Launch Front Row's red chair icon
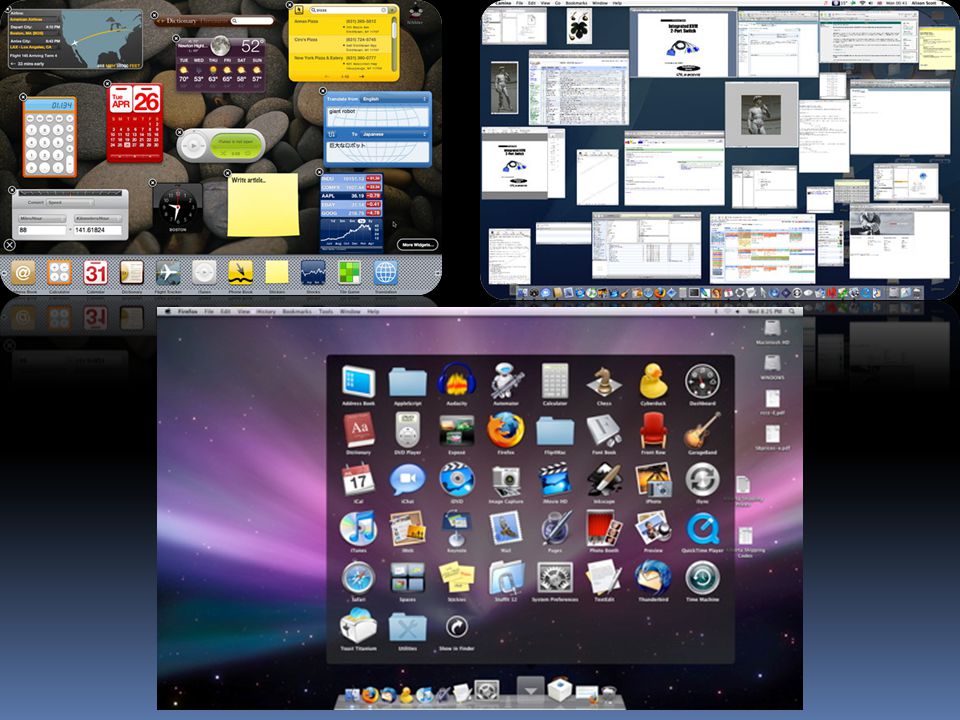The width and height of the screenshot is (960, 720). click(653, 430)
